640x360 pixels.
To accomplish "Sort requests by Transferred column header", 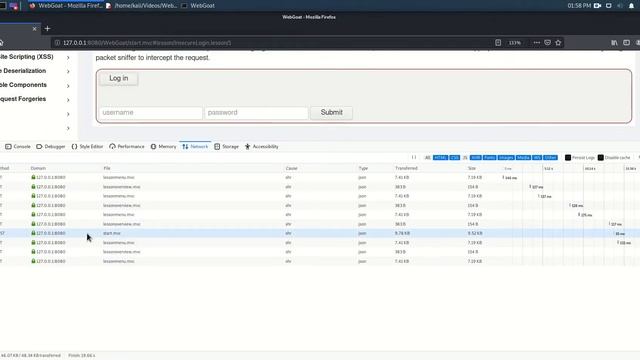I will tap(406, 168).
